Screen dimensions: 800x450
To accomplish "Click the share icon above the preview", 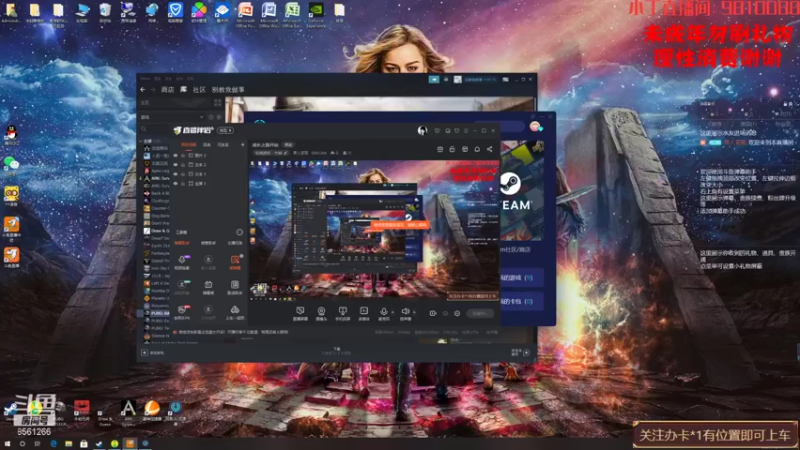I will tap(490, 149).
